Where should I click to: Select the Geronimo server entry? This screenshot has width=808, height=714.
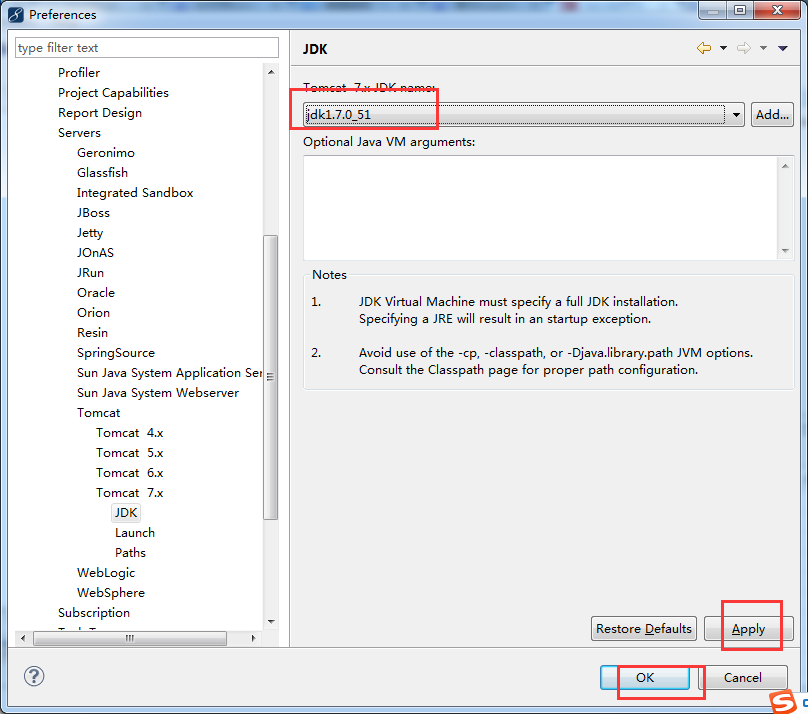(106, 153)
